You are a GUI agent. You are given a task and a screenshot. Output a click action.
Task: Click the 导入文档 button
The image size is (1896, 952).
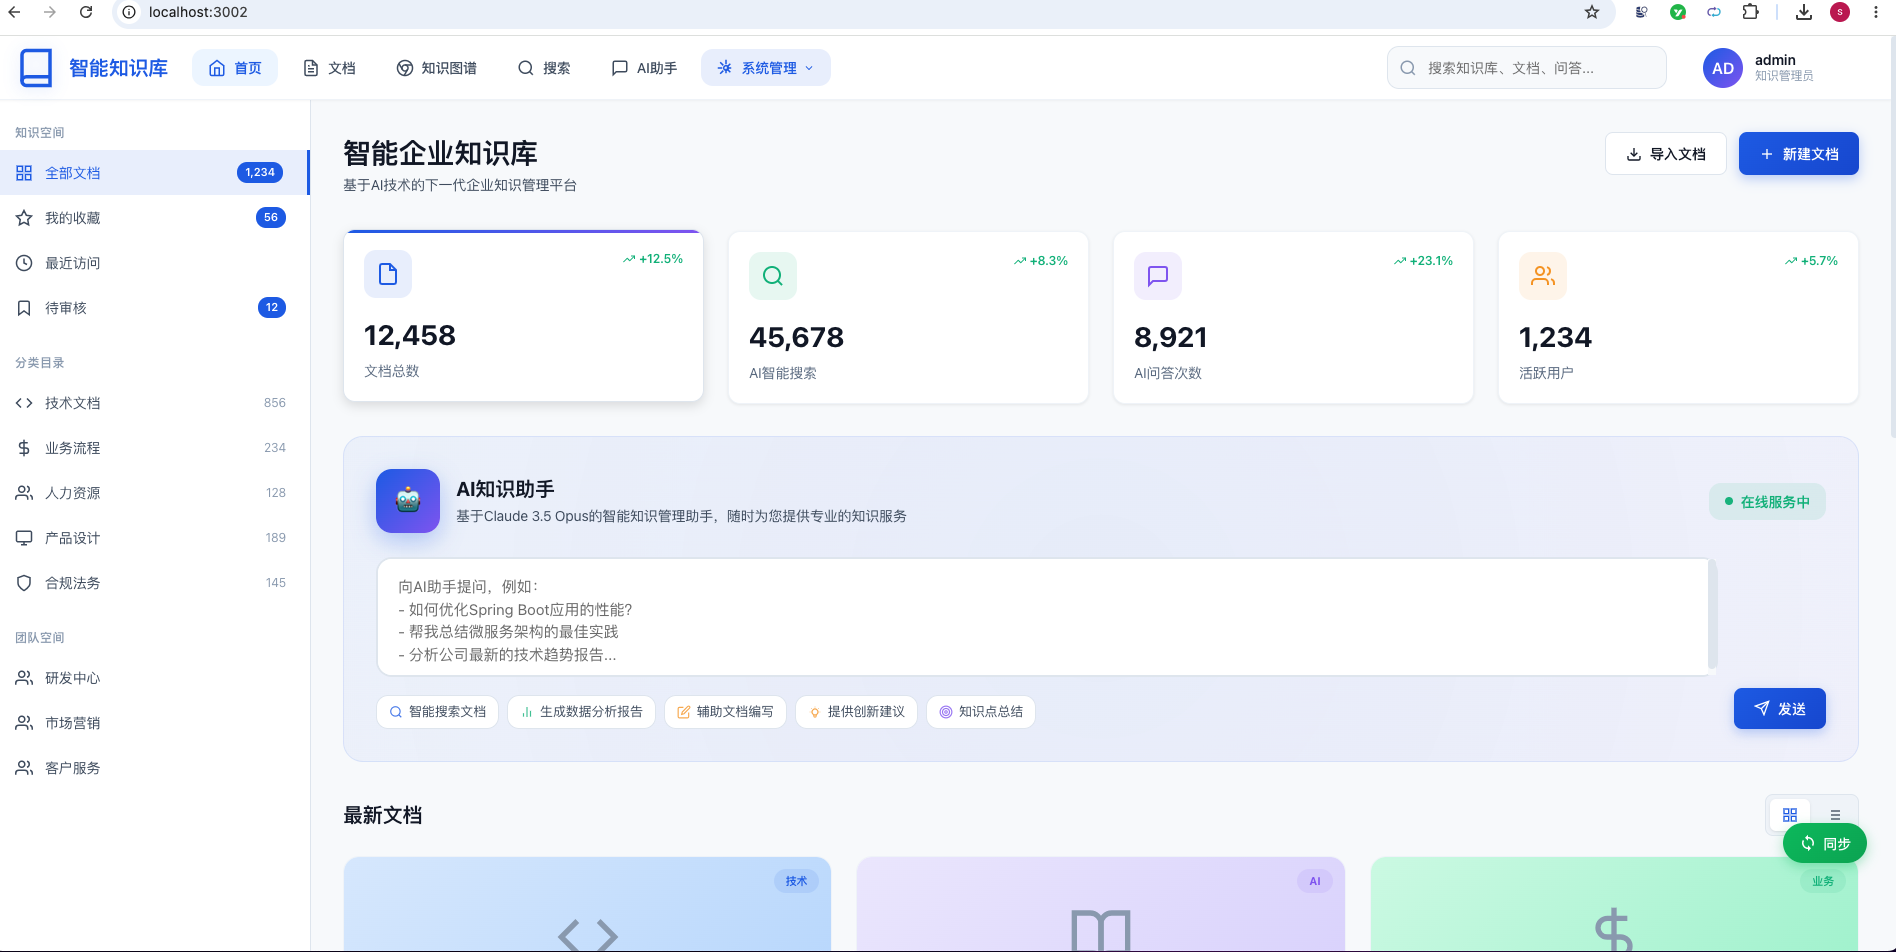pos(1666,154)
